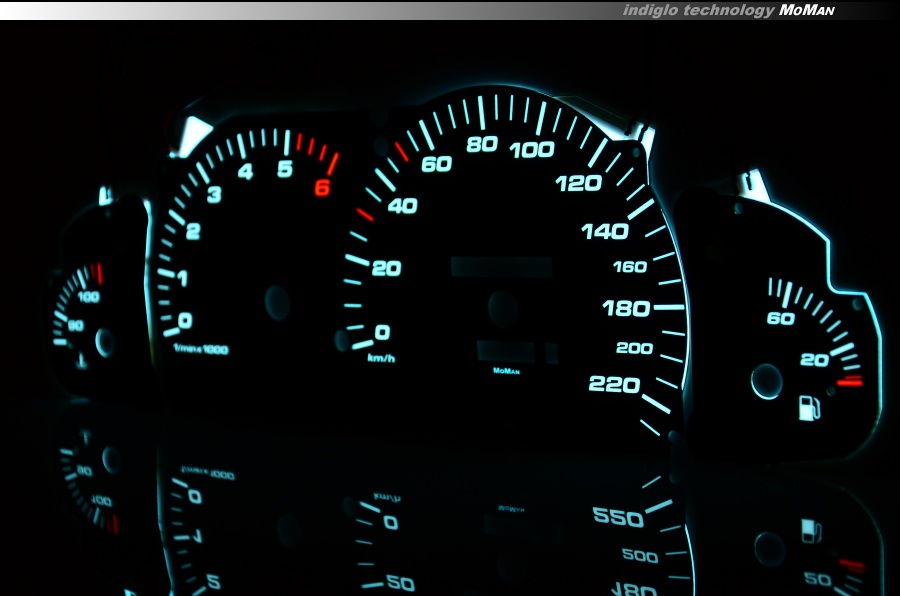Click the red low-fuel mark on fuel gauge
The image size is (900, 596).
tap(849, 381)
